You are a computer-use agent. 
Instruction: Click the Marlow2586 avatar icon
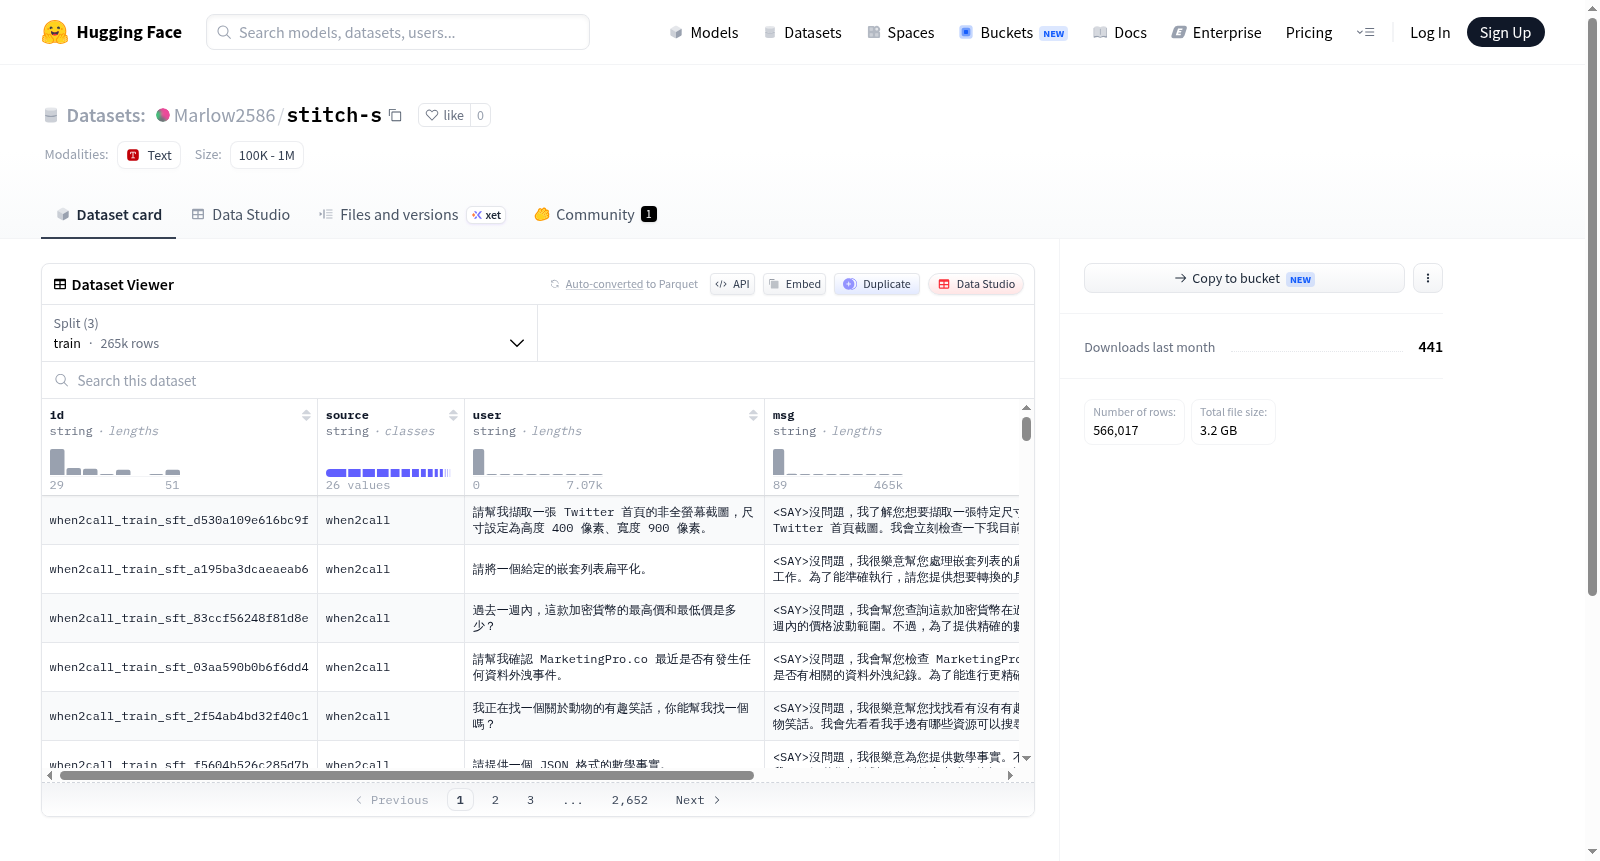coord(163,115)
